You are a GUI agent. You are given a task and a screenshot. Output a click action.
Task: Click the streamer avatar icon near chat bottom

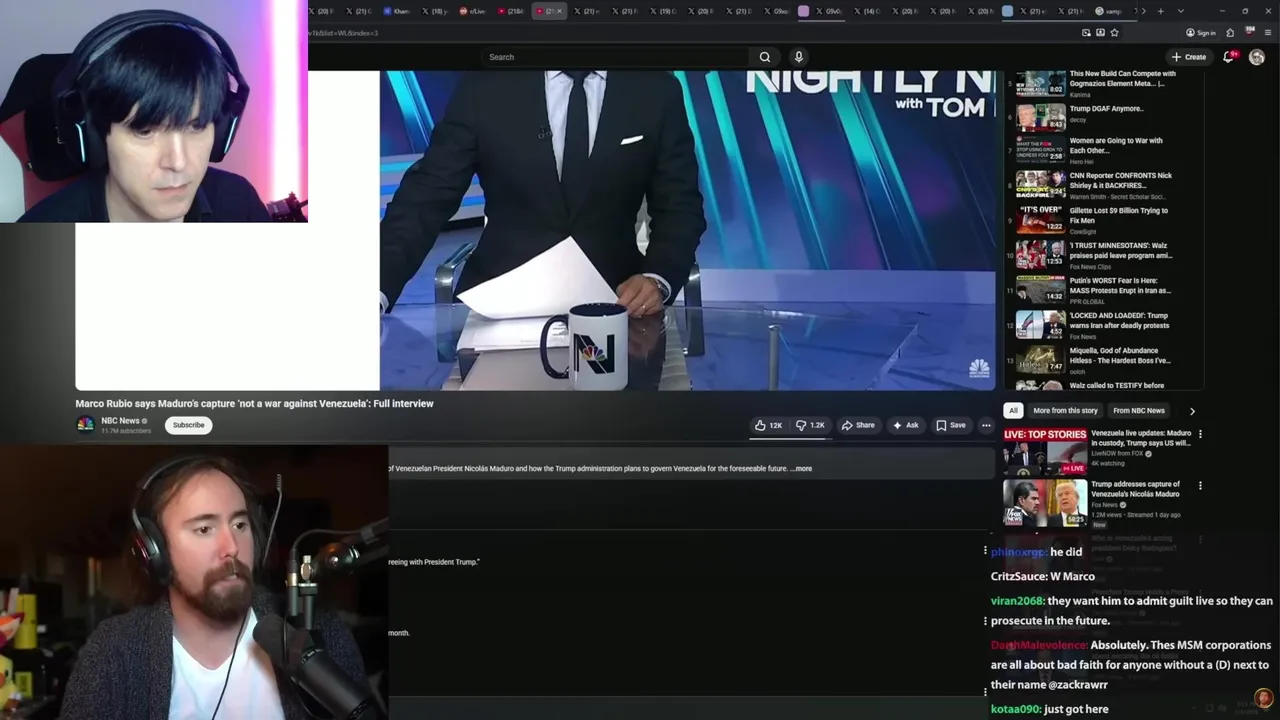(1263, 698)
